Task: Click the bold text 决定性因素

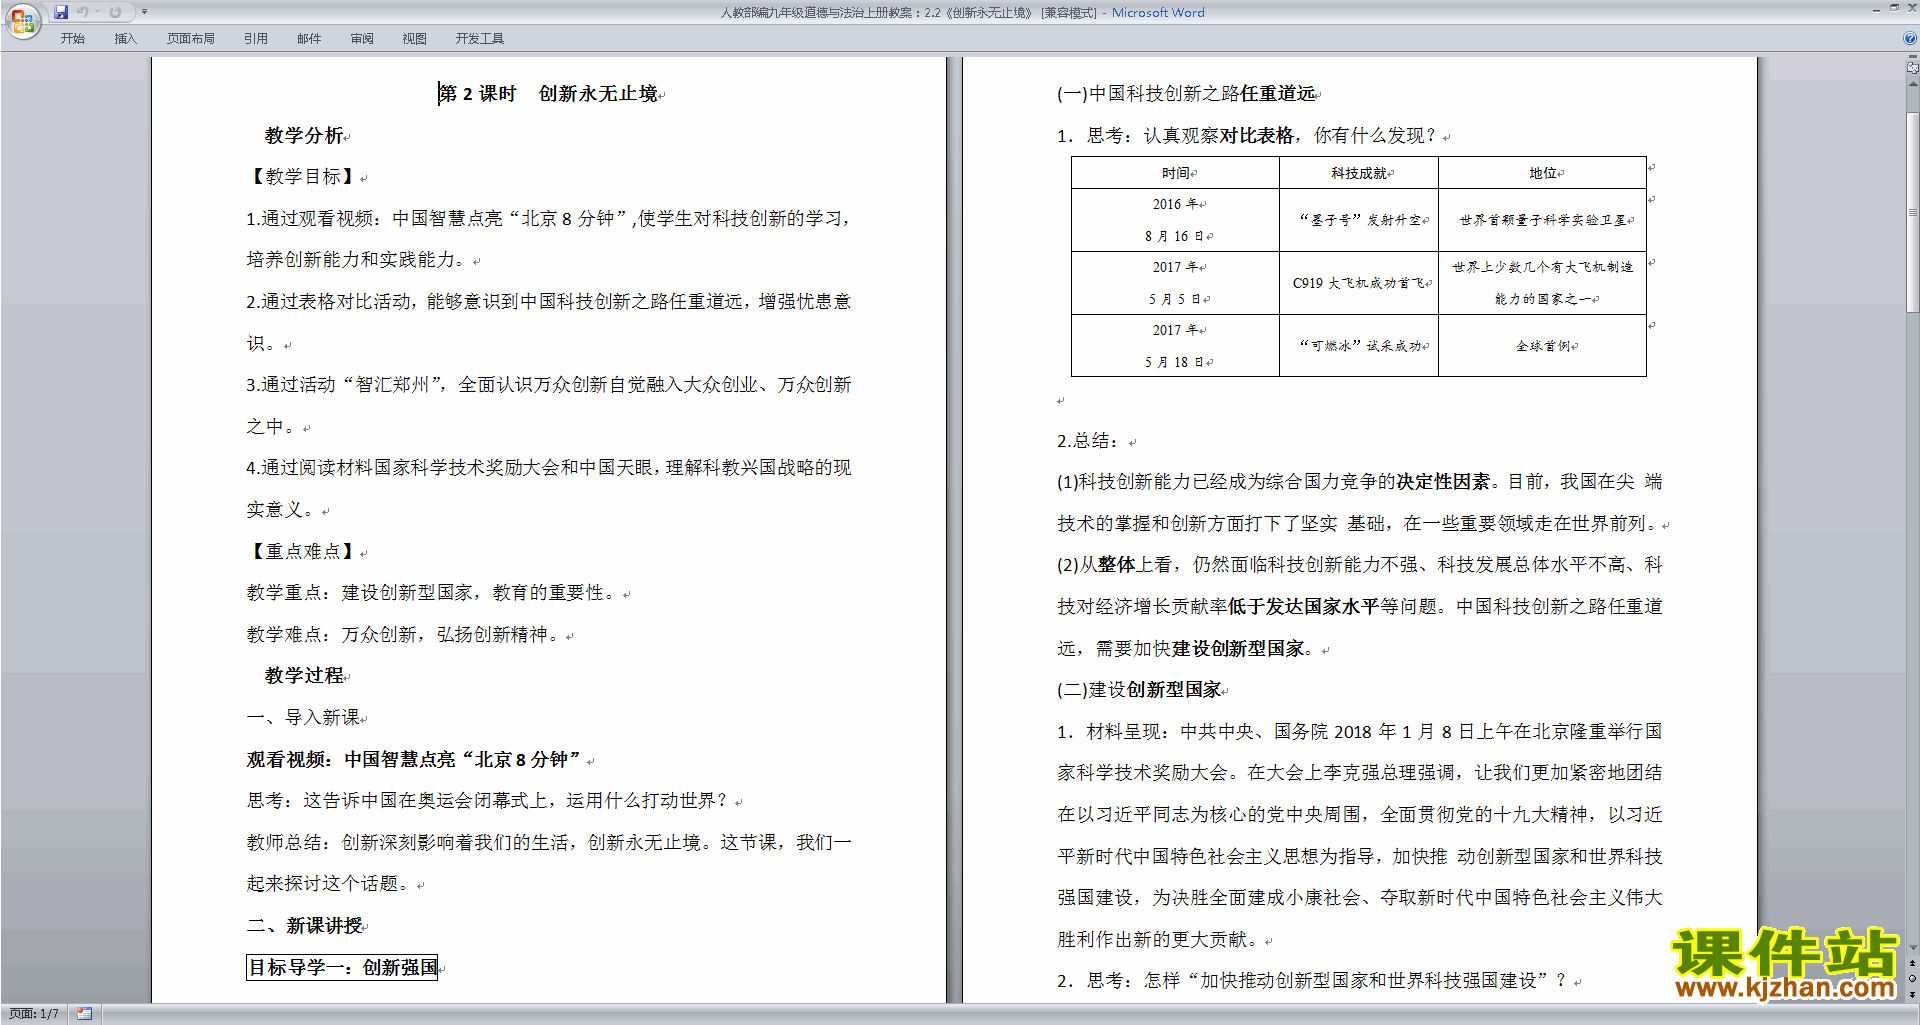Action: 1443,482
